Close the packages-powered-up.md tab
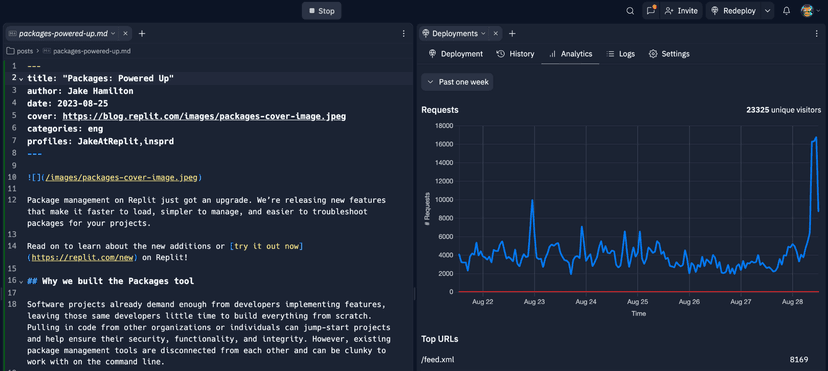 click(125, 33)
